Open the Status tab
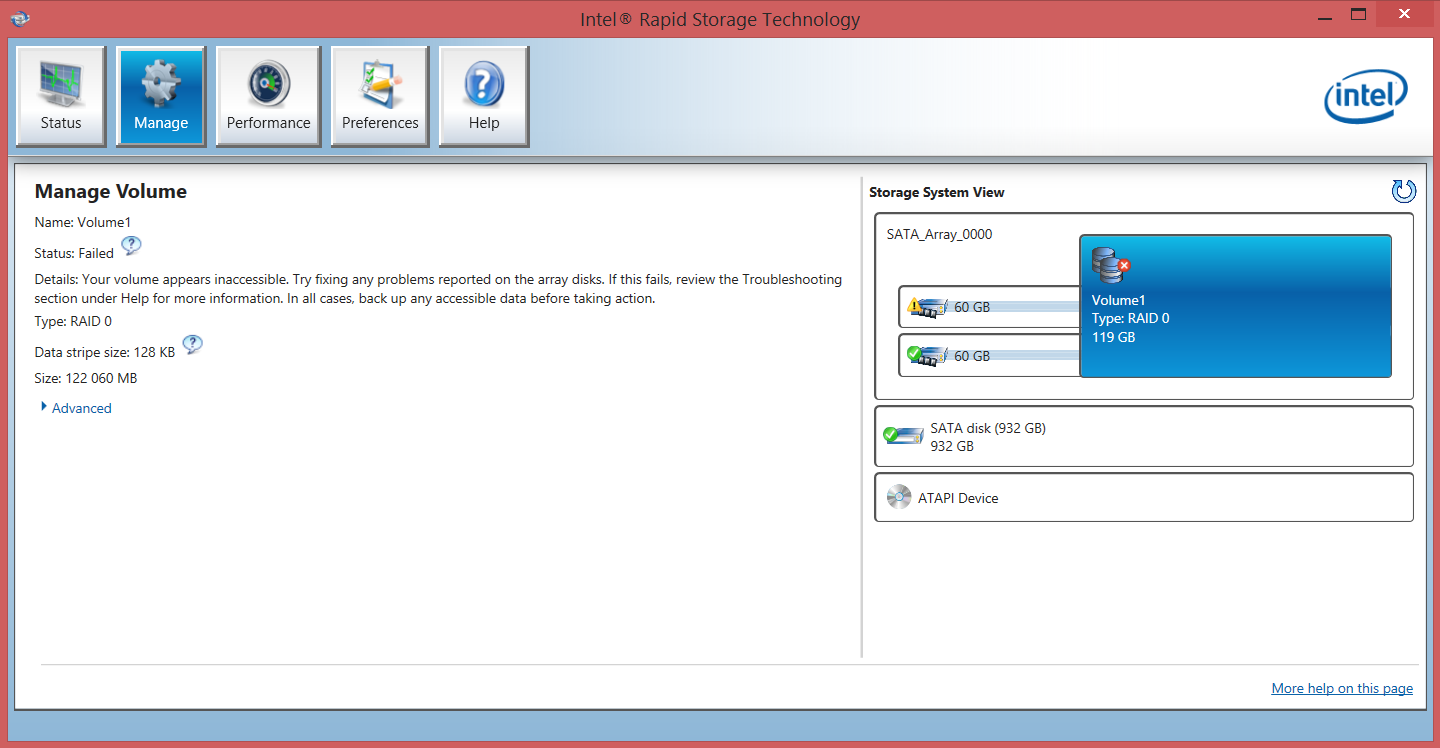 point(61,96)
